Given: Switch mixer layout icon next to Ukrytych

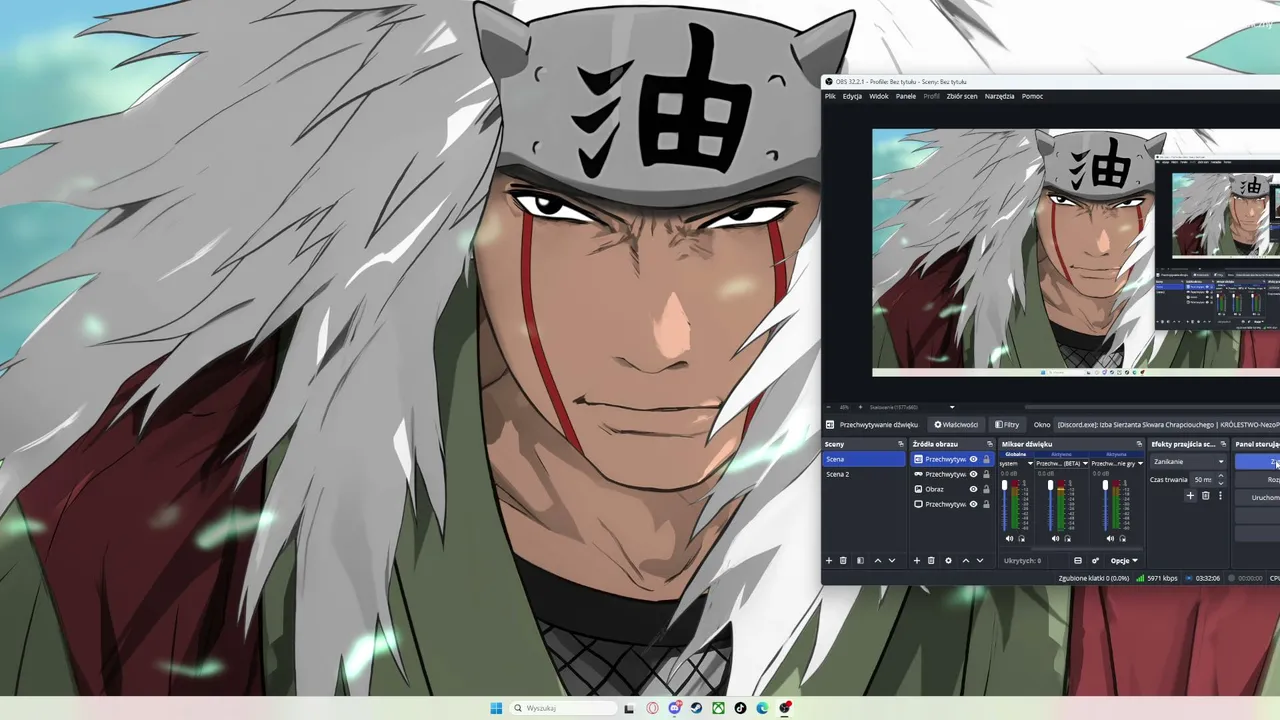Looking at the screenshot, I should click(x=1078, y=561).
